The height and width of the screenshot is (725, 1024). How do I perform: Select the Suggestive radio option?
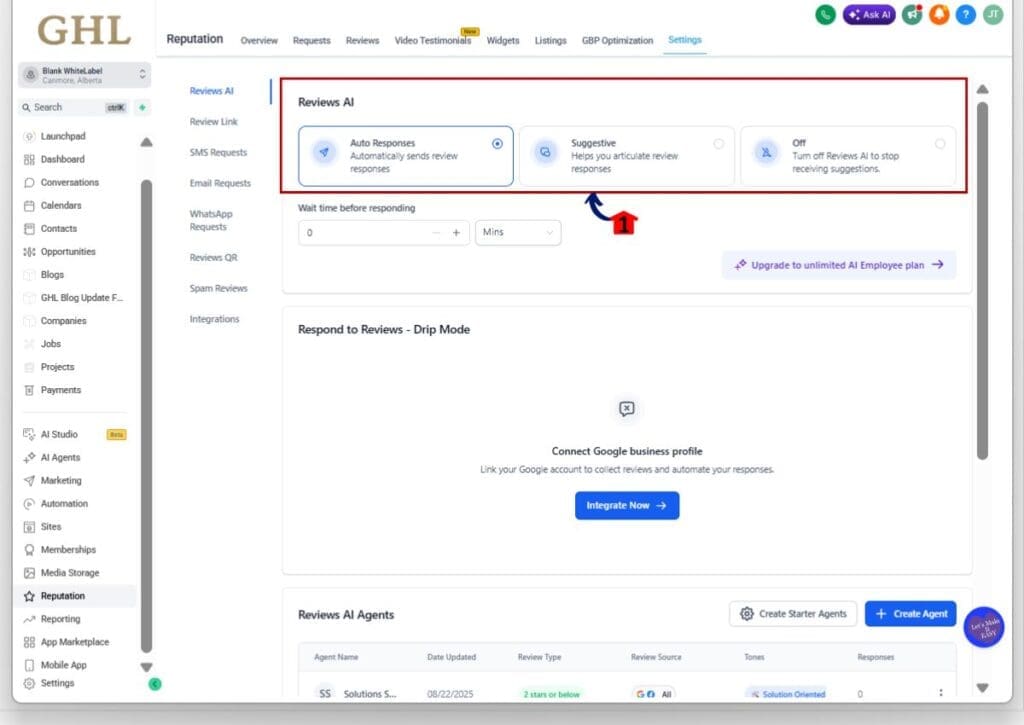tap(718, 144)
